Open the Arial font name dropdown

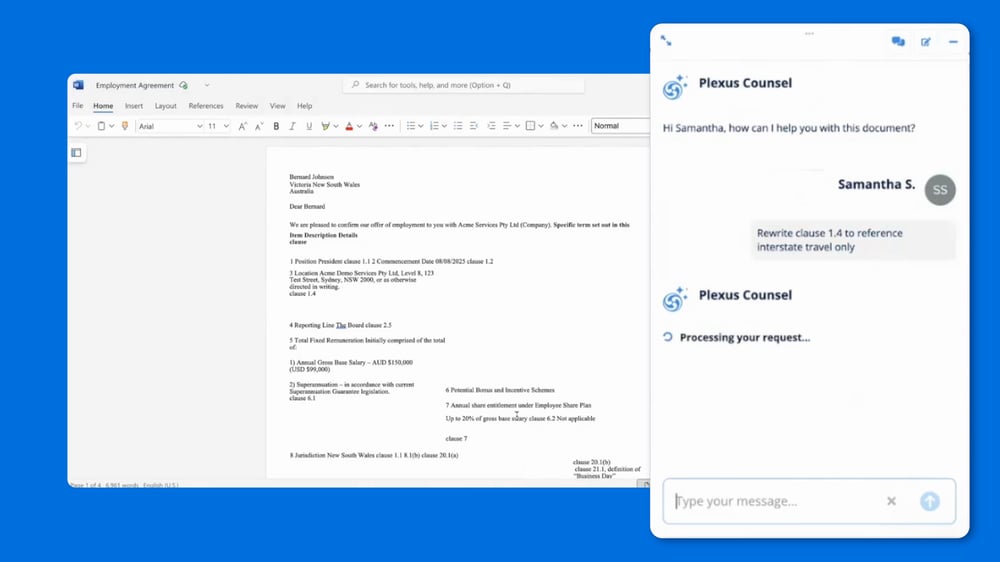199,126
